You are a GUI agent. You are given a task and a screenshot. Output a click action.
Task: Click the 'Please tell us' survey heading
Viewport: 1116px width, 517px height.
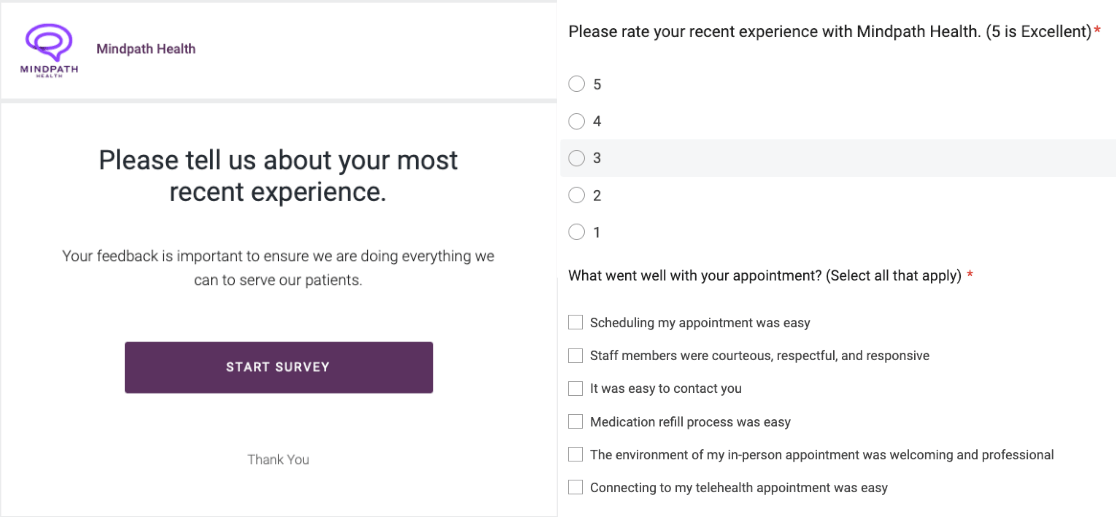pos(278,175)
